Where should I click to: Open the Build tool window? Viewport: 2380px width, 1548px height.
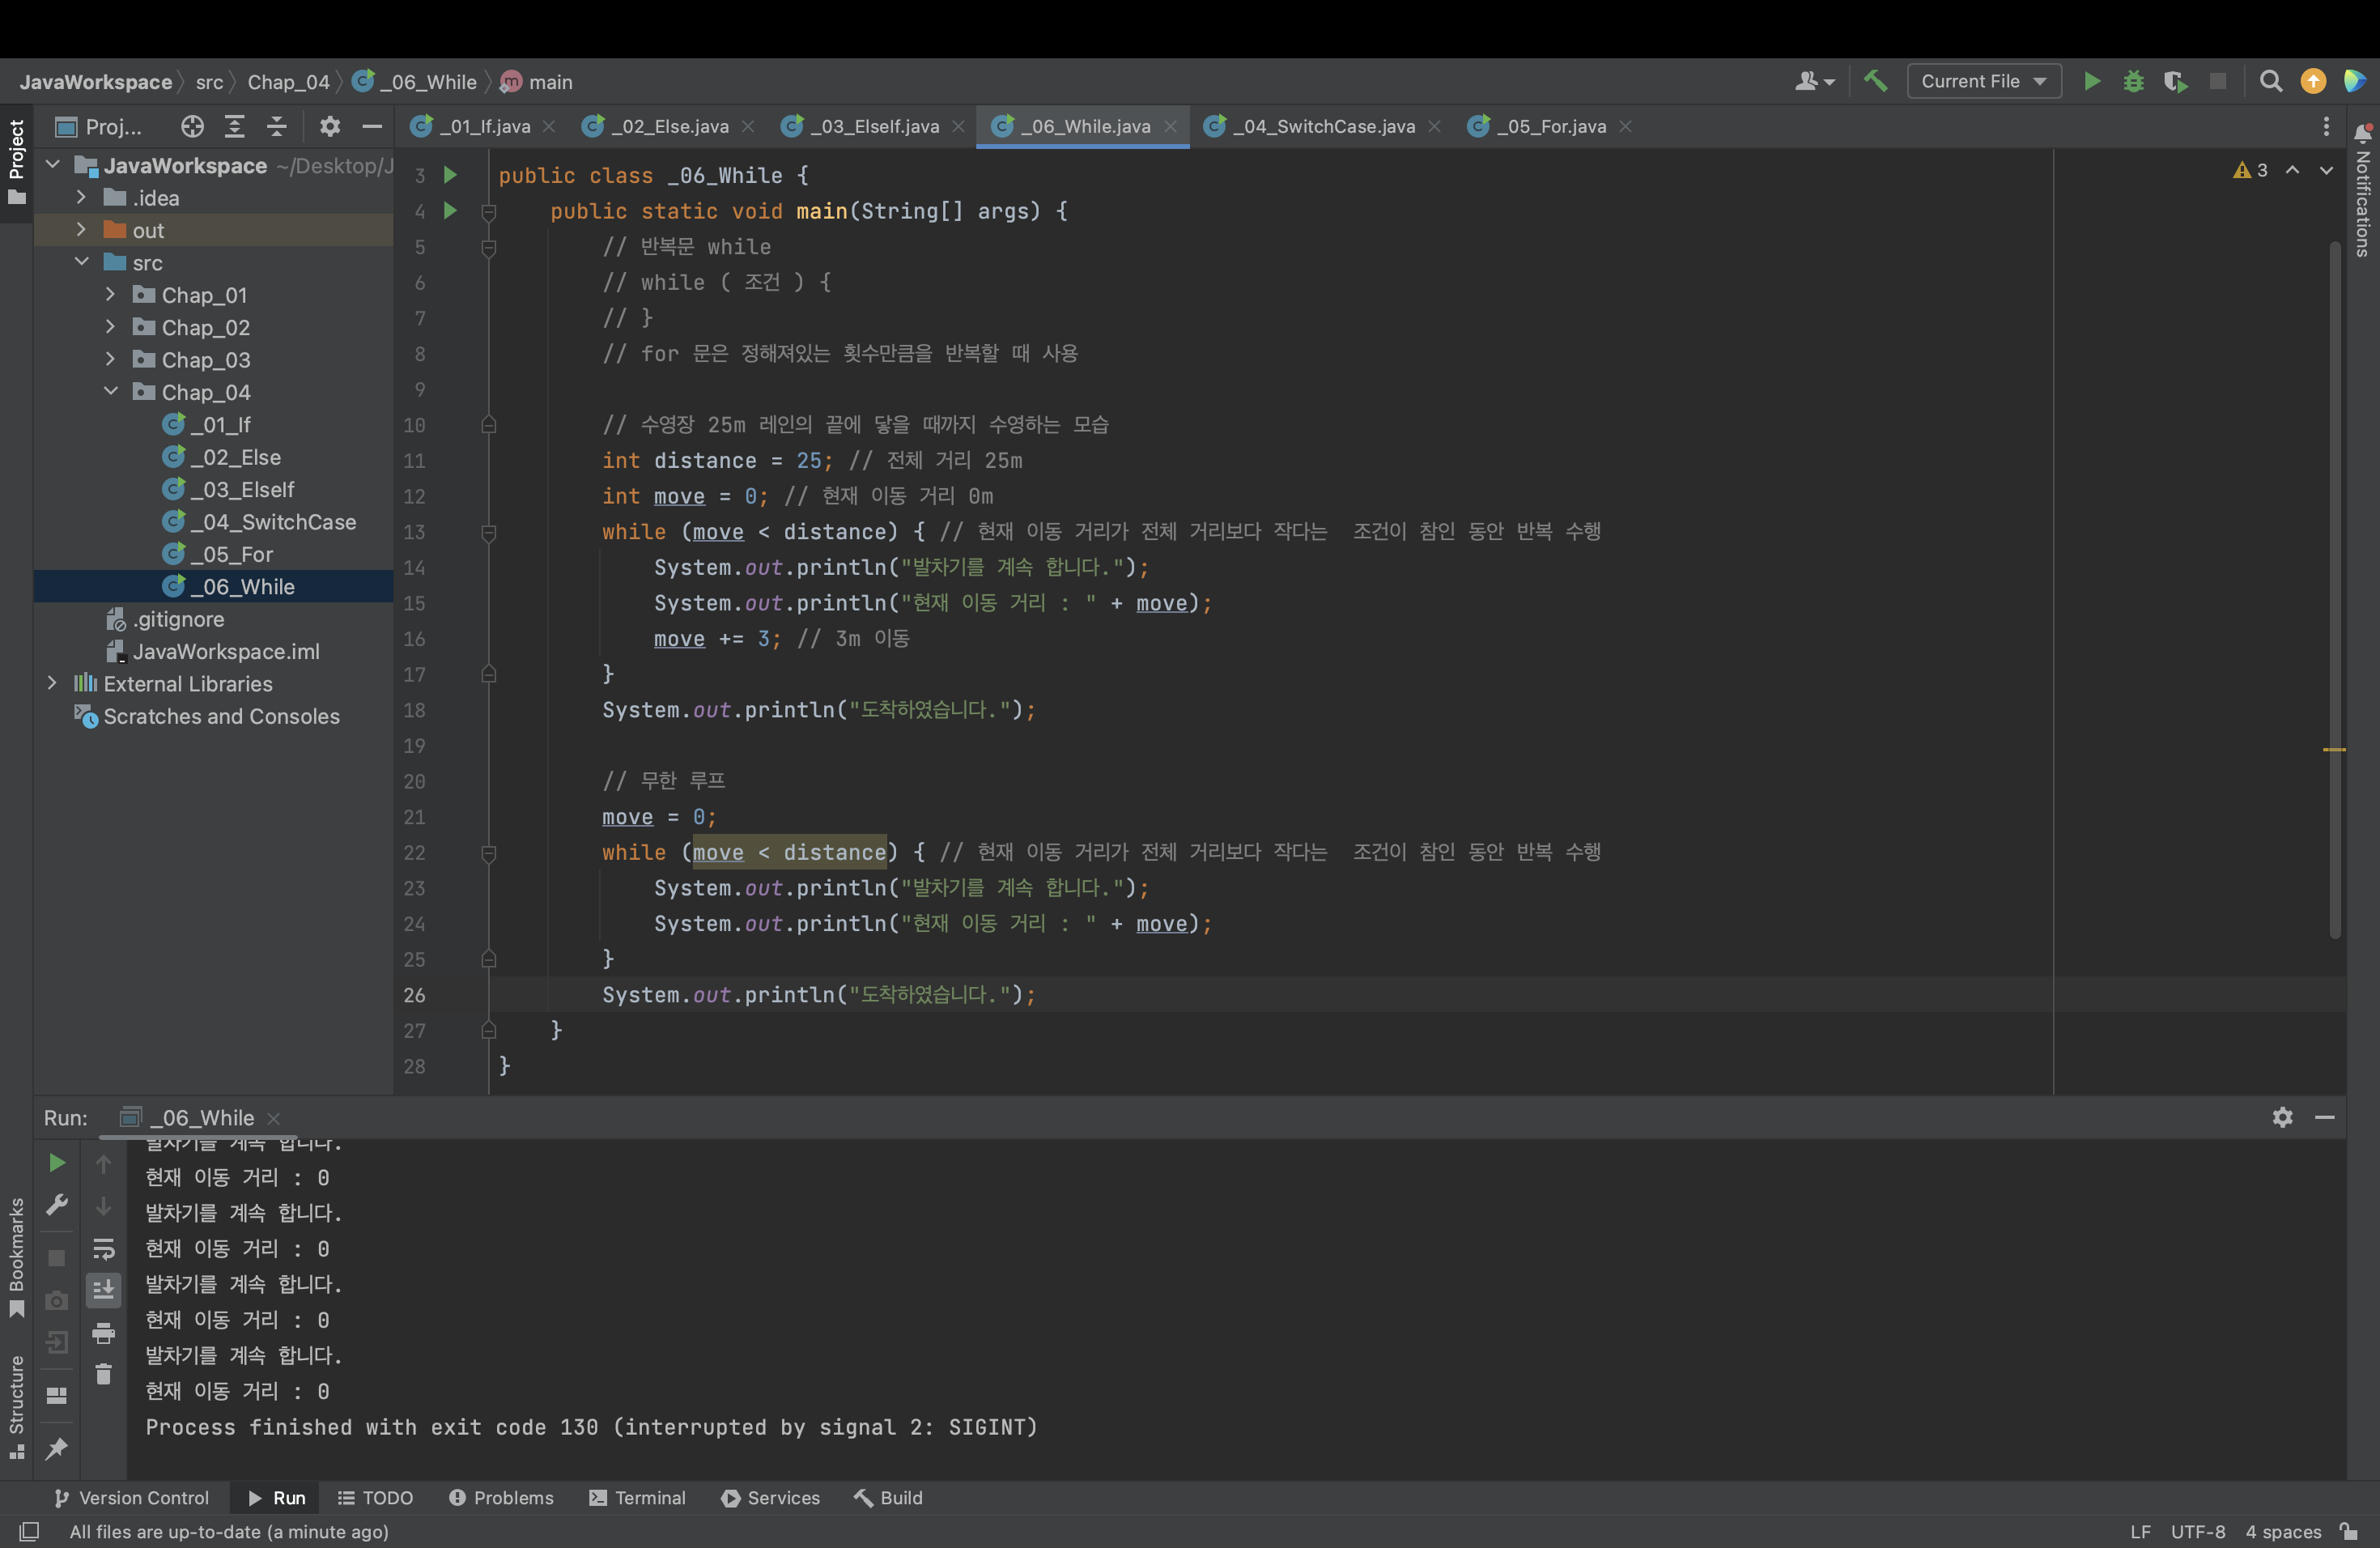888,1498
